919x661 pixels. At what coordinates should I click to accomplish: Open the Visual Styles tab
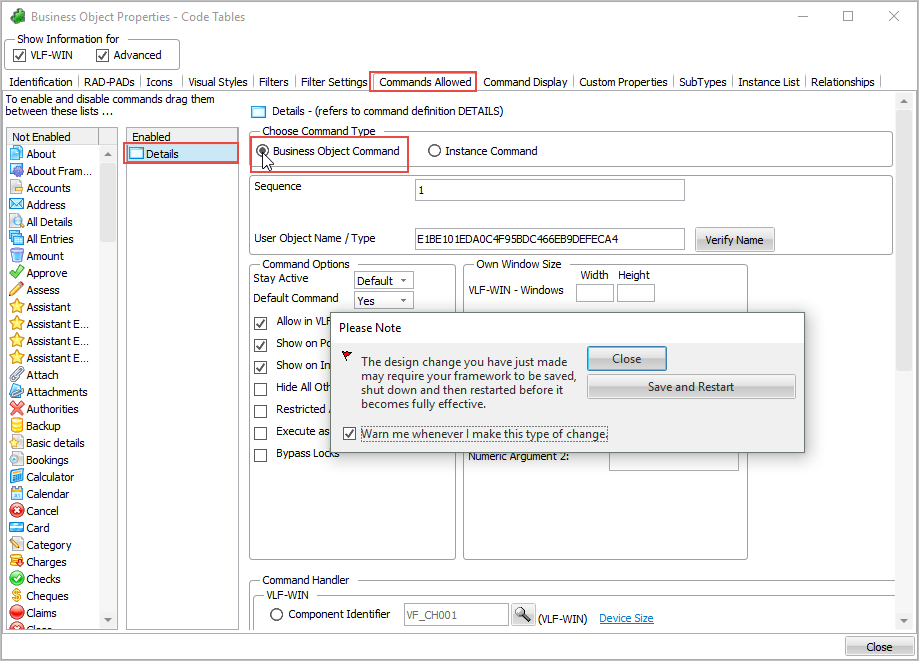point(217,82)
